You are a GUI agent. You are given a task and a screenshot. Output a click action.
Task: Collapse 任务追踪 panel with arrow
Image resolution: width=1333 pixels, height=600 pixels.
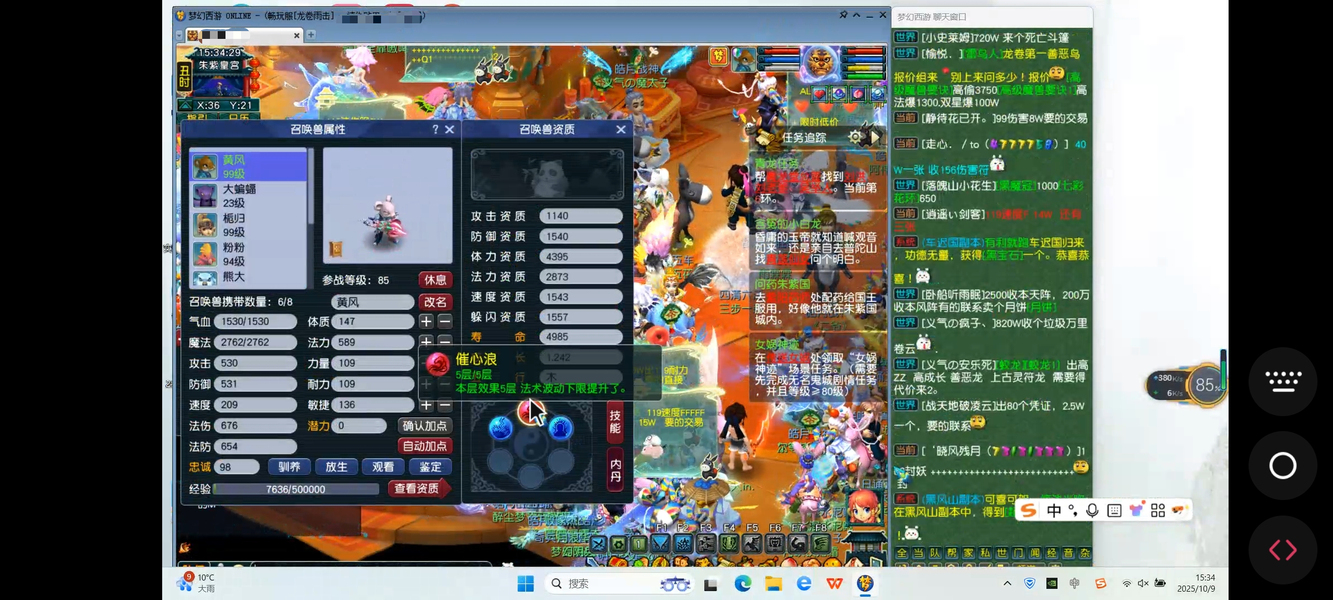coord(874,137)
